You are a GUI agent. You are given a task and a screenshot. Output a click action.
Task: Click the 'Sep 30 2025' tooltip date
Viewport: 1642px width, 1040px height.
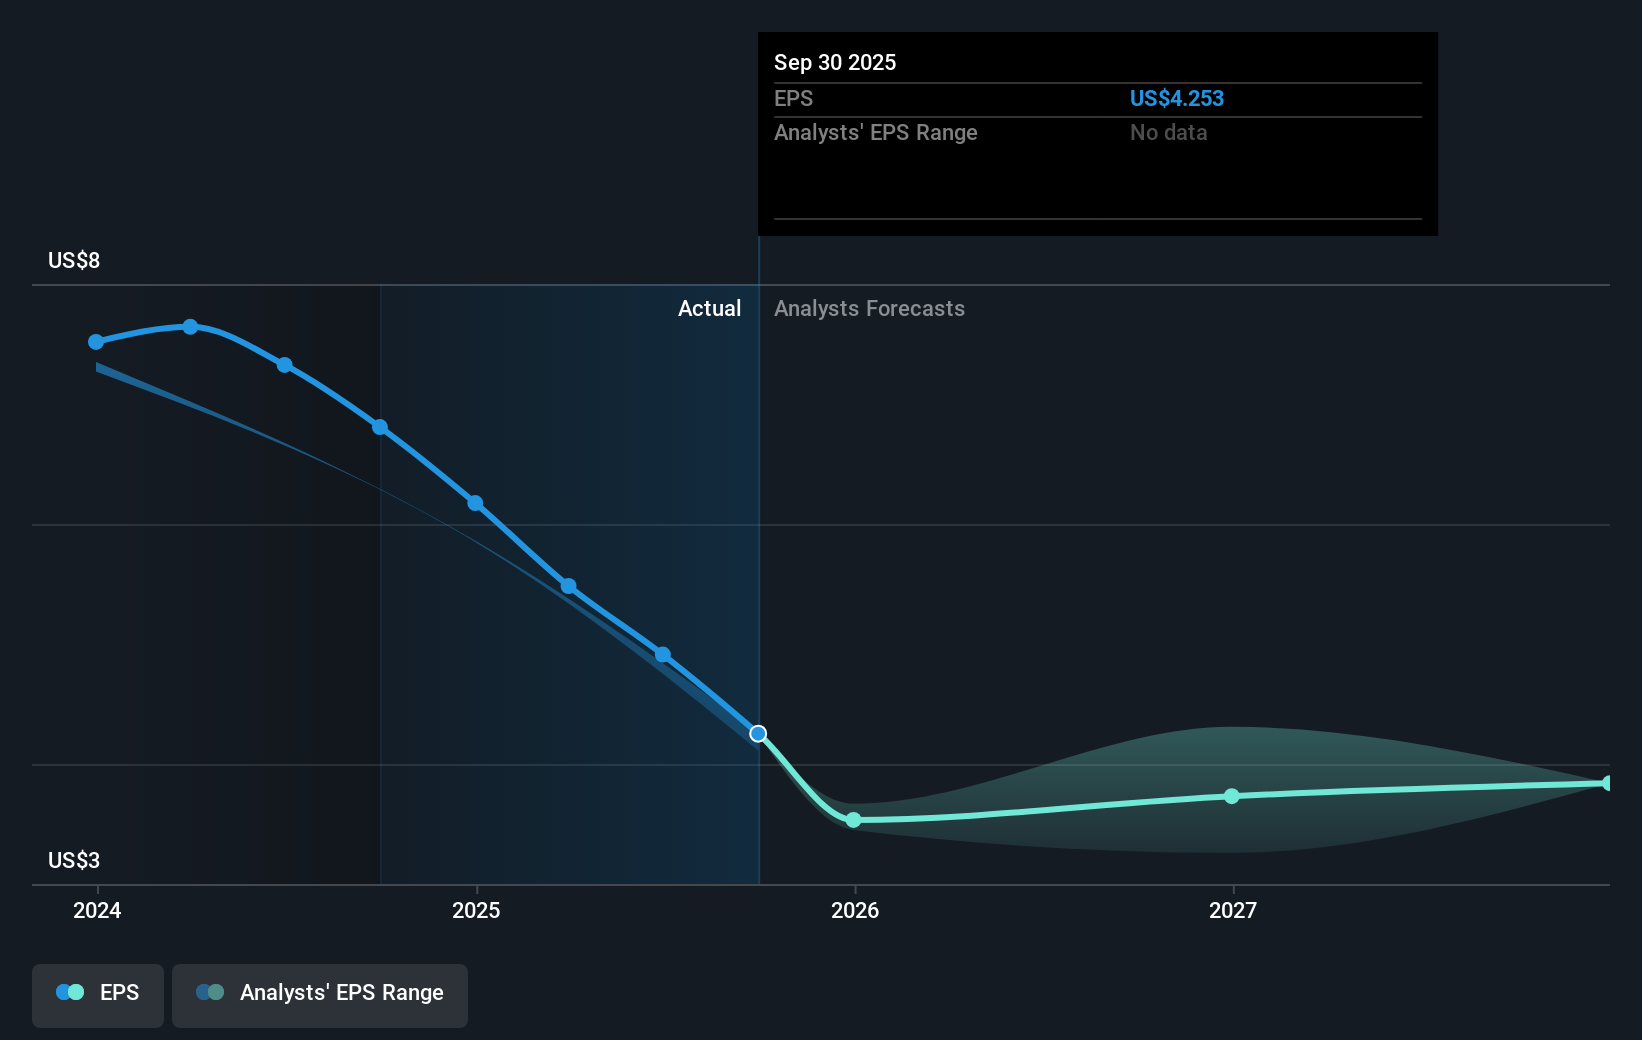click(x=835, y=62)
